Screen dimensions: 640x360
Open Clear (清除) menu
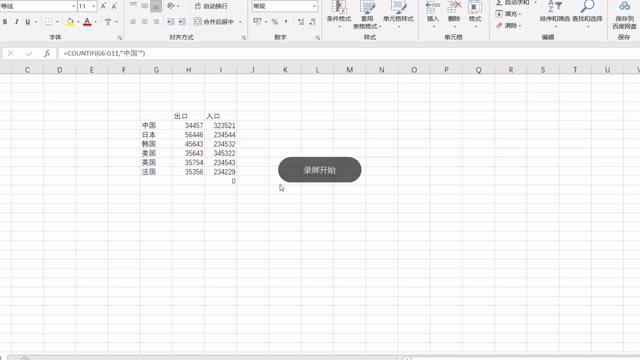509,25
